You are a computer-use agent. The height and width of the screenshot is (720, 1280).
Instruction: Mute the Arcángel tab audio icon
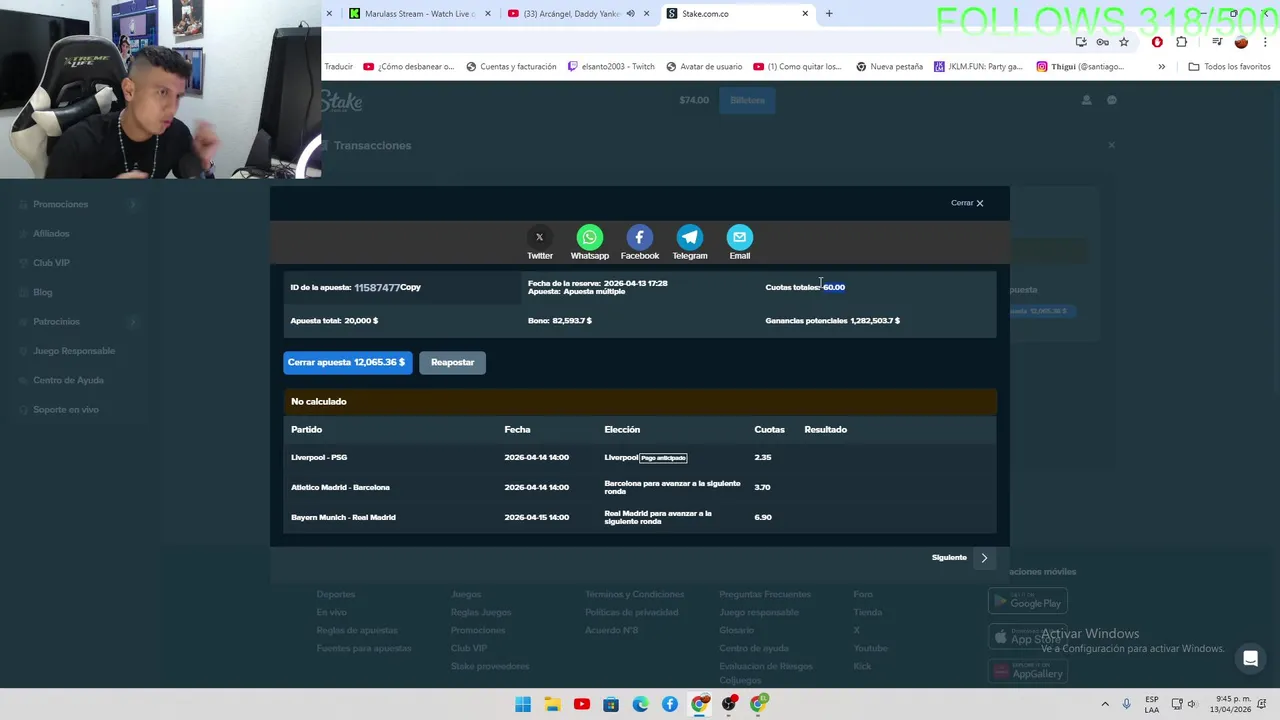(x=631, y=14)
